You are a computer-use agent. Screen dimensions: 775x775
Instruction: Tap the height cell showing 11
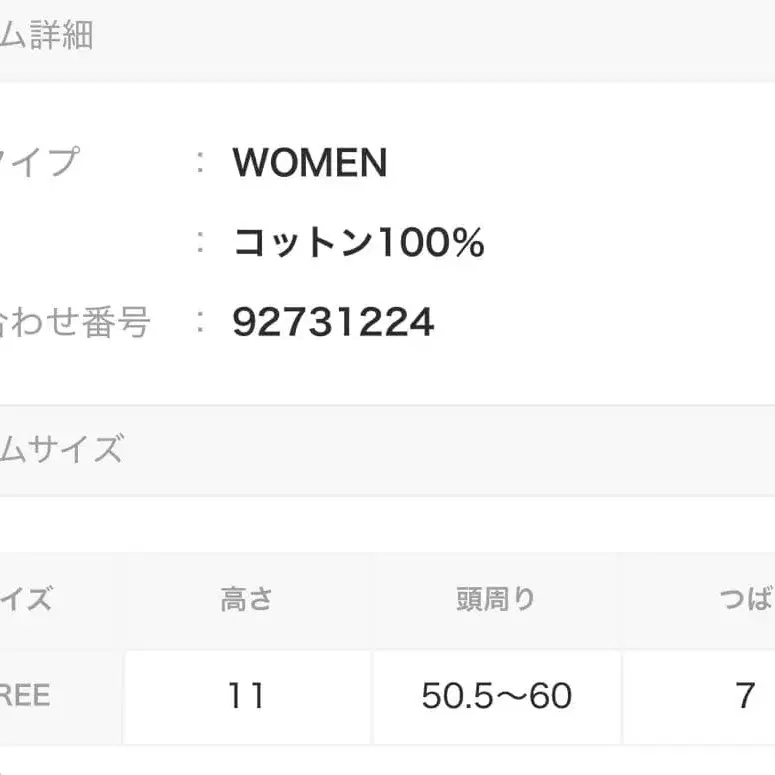[246, 696]
